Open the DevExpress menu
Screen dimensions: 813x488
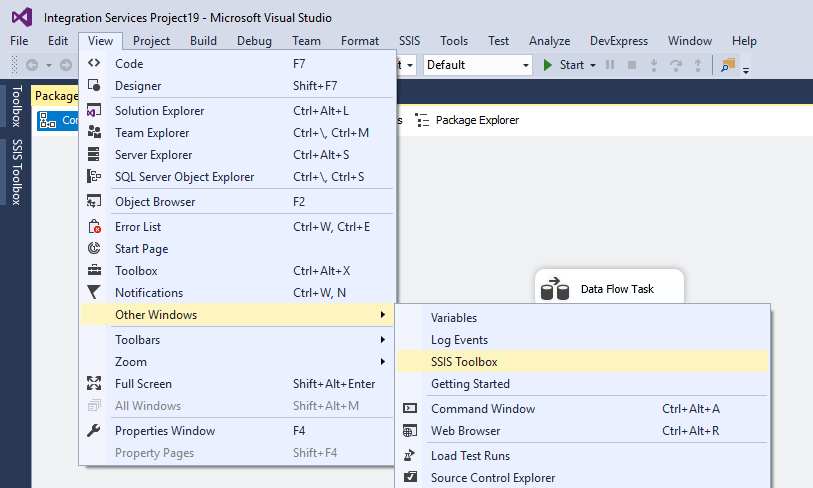pos(619,41)
